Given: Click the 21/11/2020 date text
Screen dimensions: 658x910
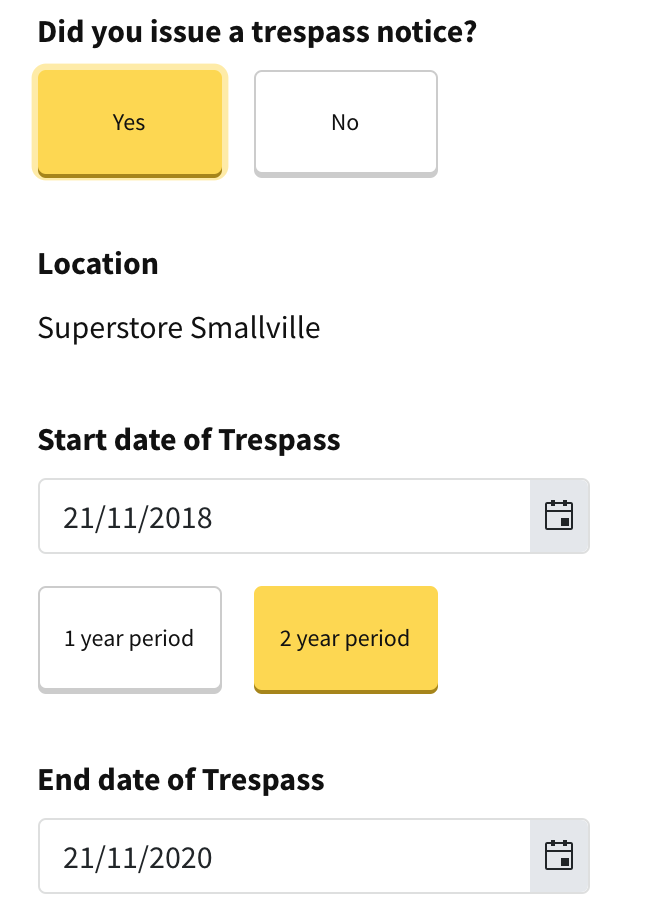Looking at the screenshot, I should click(x=138, y=858).
